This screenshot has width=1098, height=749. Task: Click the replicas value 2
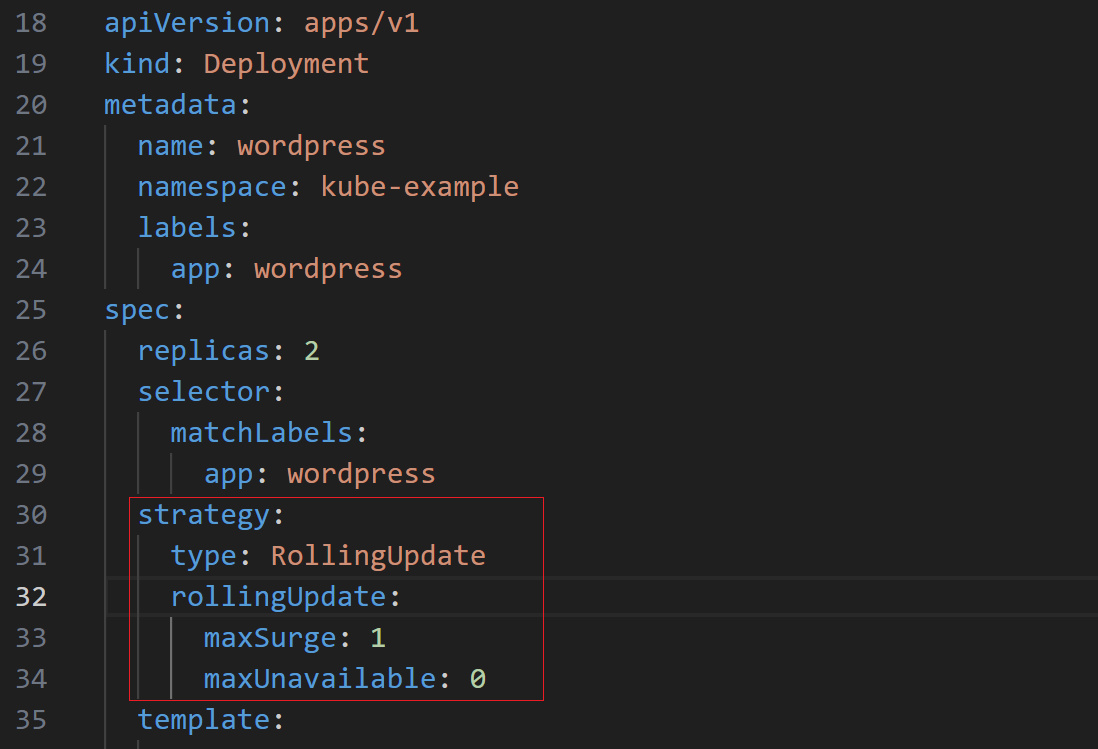pyautogui.click(x=312, y=351)
